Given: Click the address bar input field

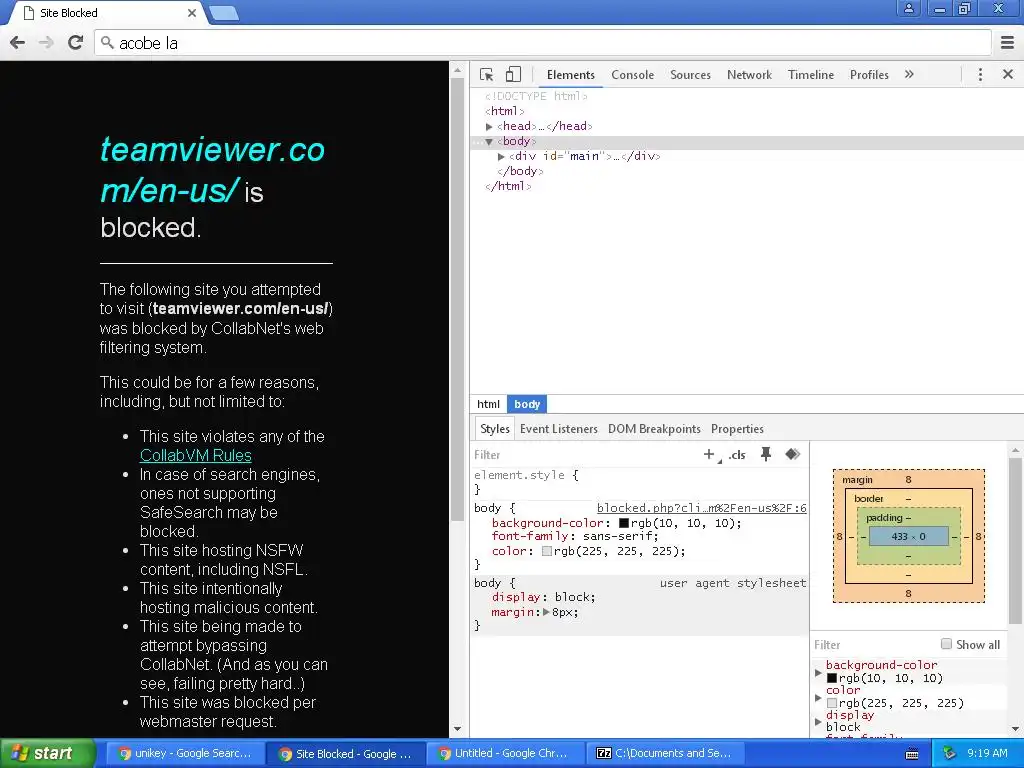Looking at the screenshot, I should pyautogui.click(x=543, y=43).
